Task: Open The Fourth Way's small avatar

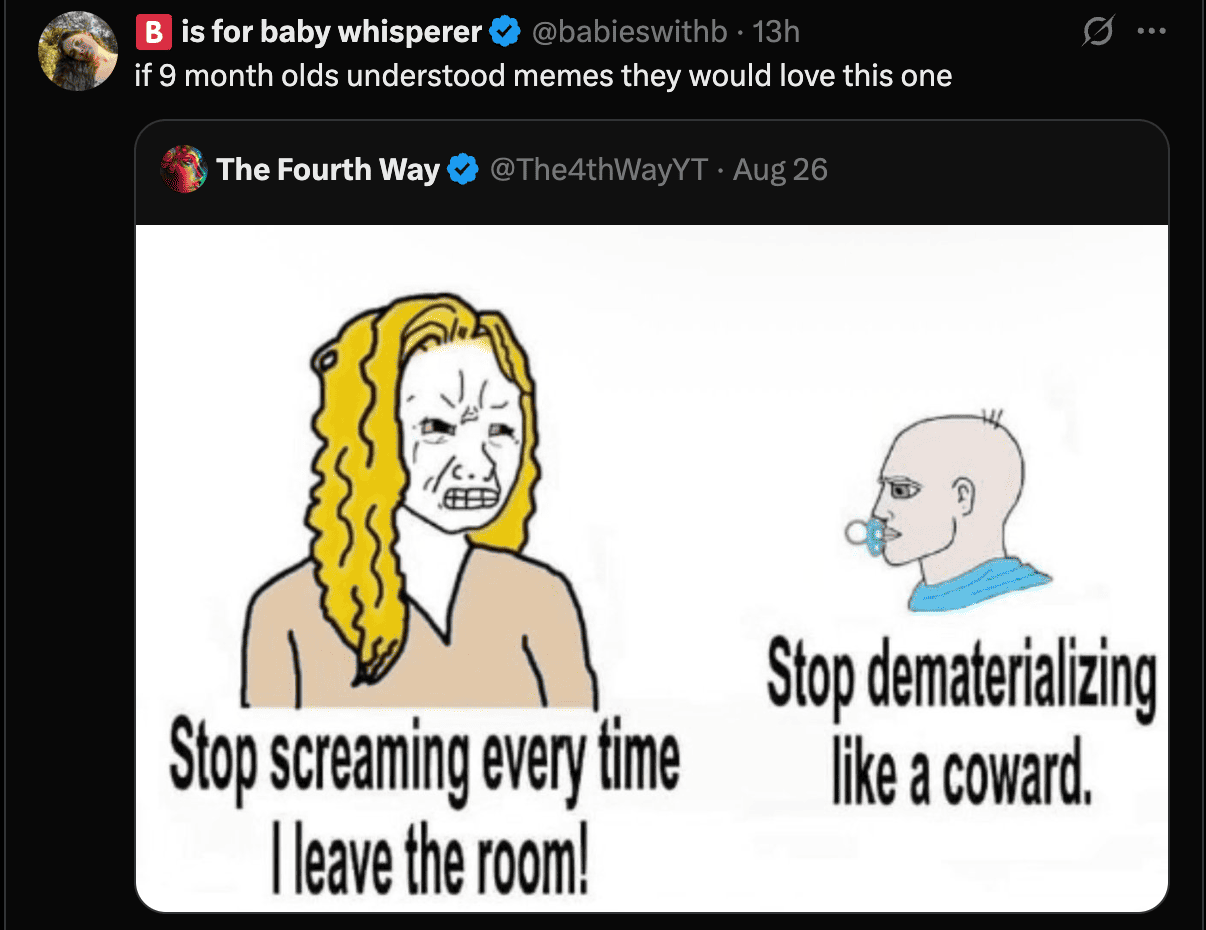Action: 183,169
